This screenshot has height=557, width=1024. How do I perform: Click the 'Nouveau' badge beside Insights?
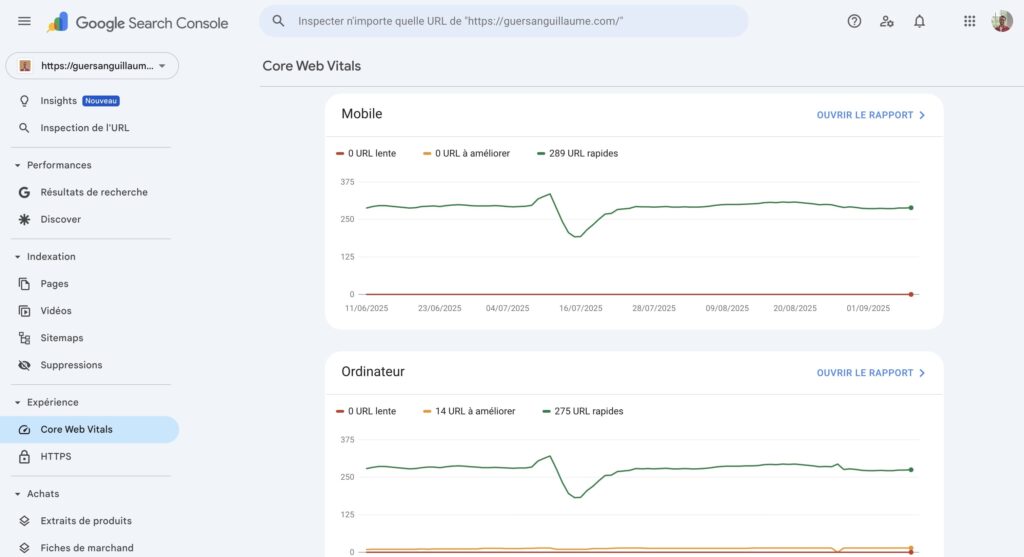coord(101,101)
